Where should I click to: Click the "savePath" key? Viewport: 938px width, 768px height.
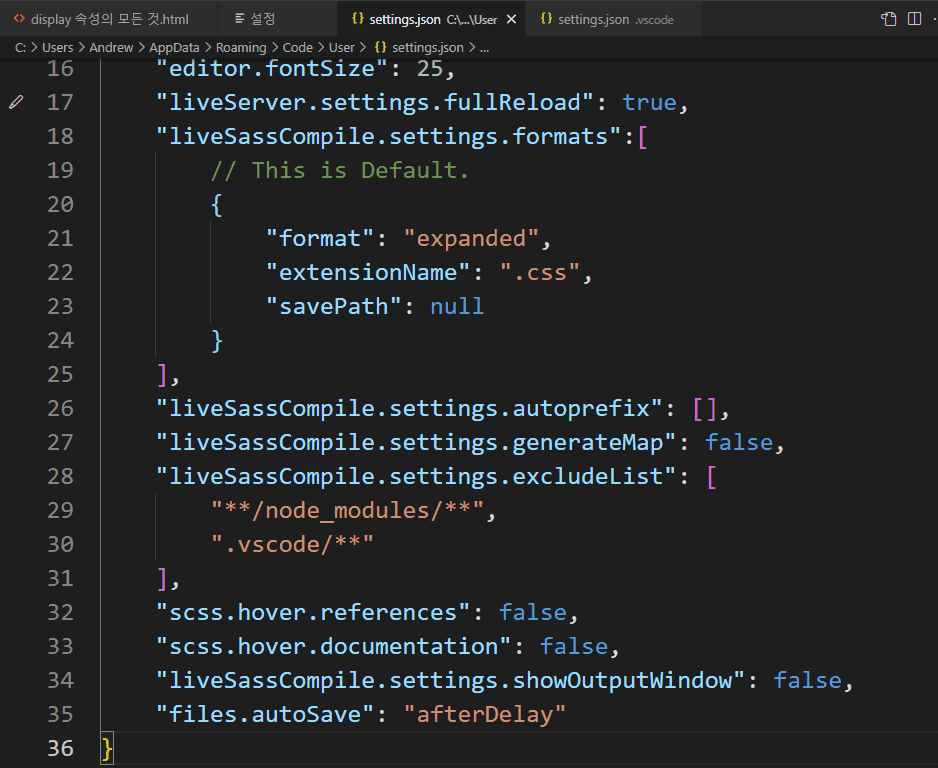(x=333, y=307)
